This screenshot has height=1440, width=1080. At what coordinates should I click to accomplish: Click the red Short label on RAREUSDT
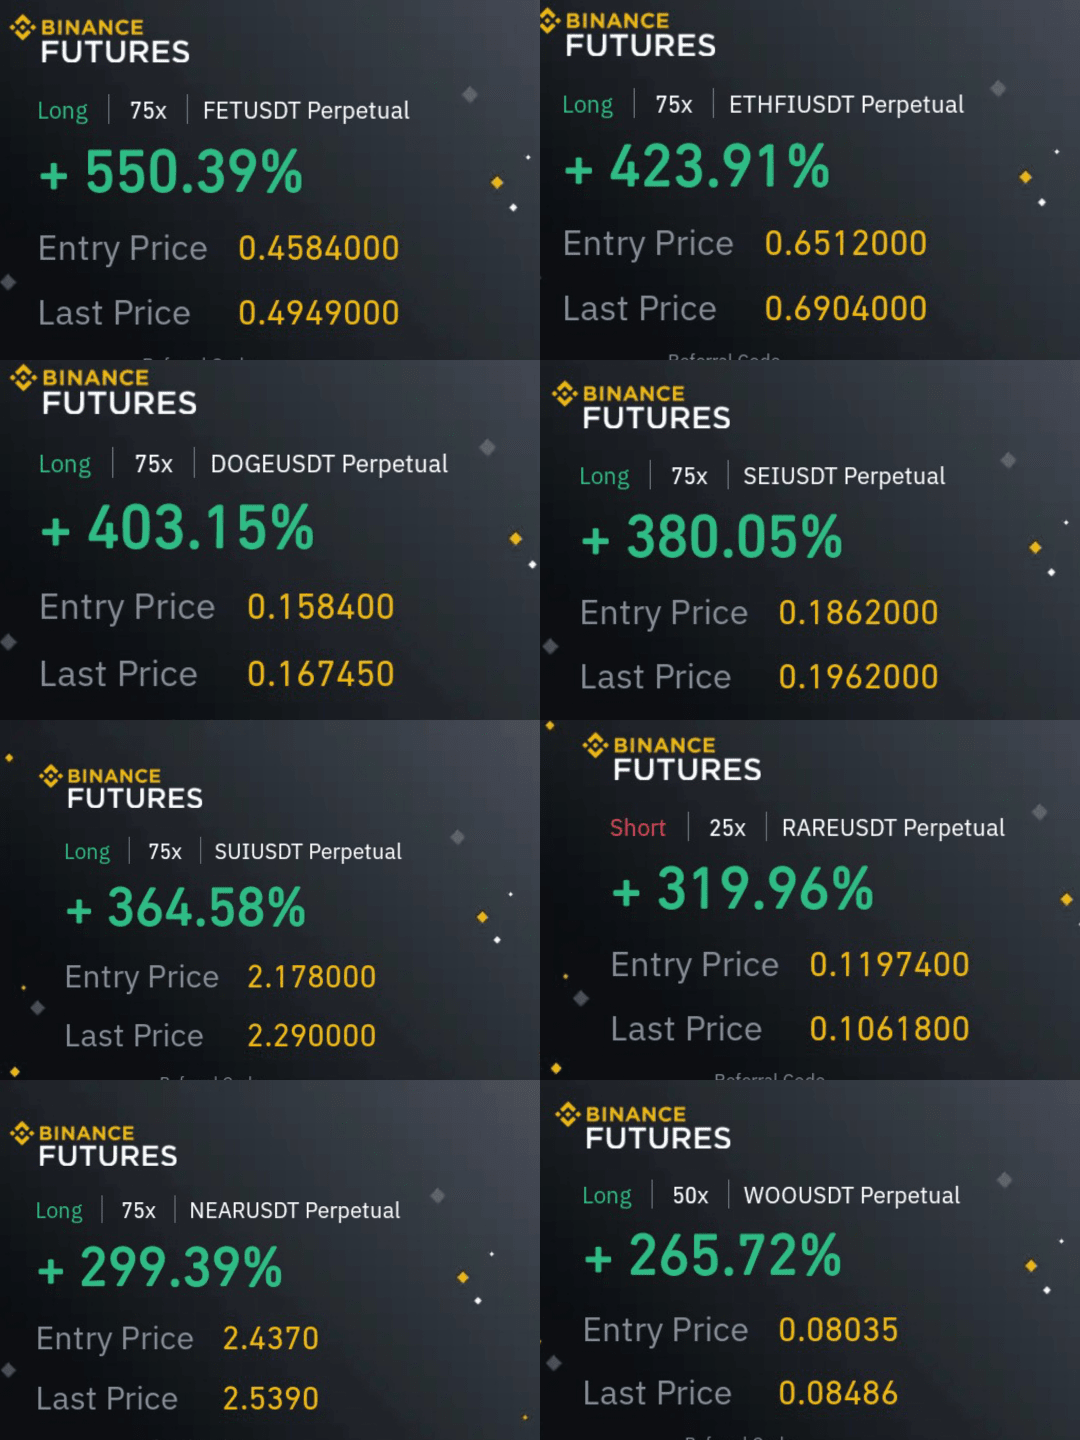[x=637, y=828]
